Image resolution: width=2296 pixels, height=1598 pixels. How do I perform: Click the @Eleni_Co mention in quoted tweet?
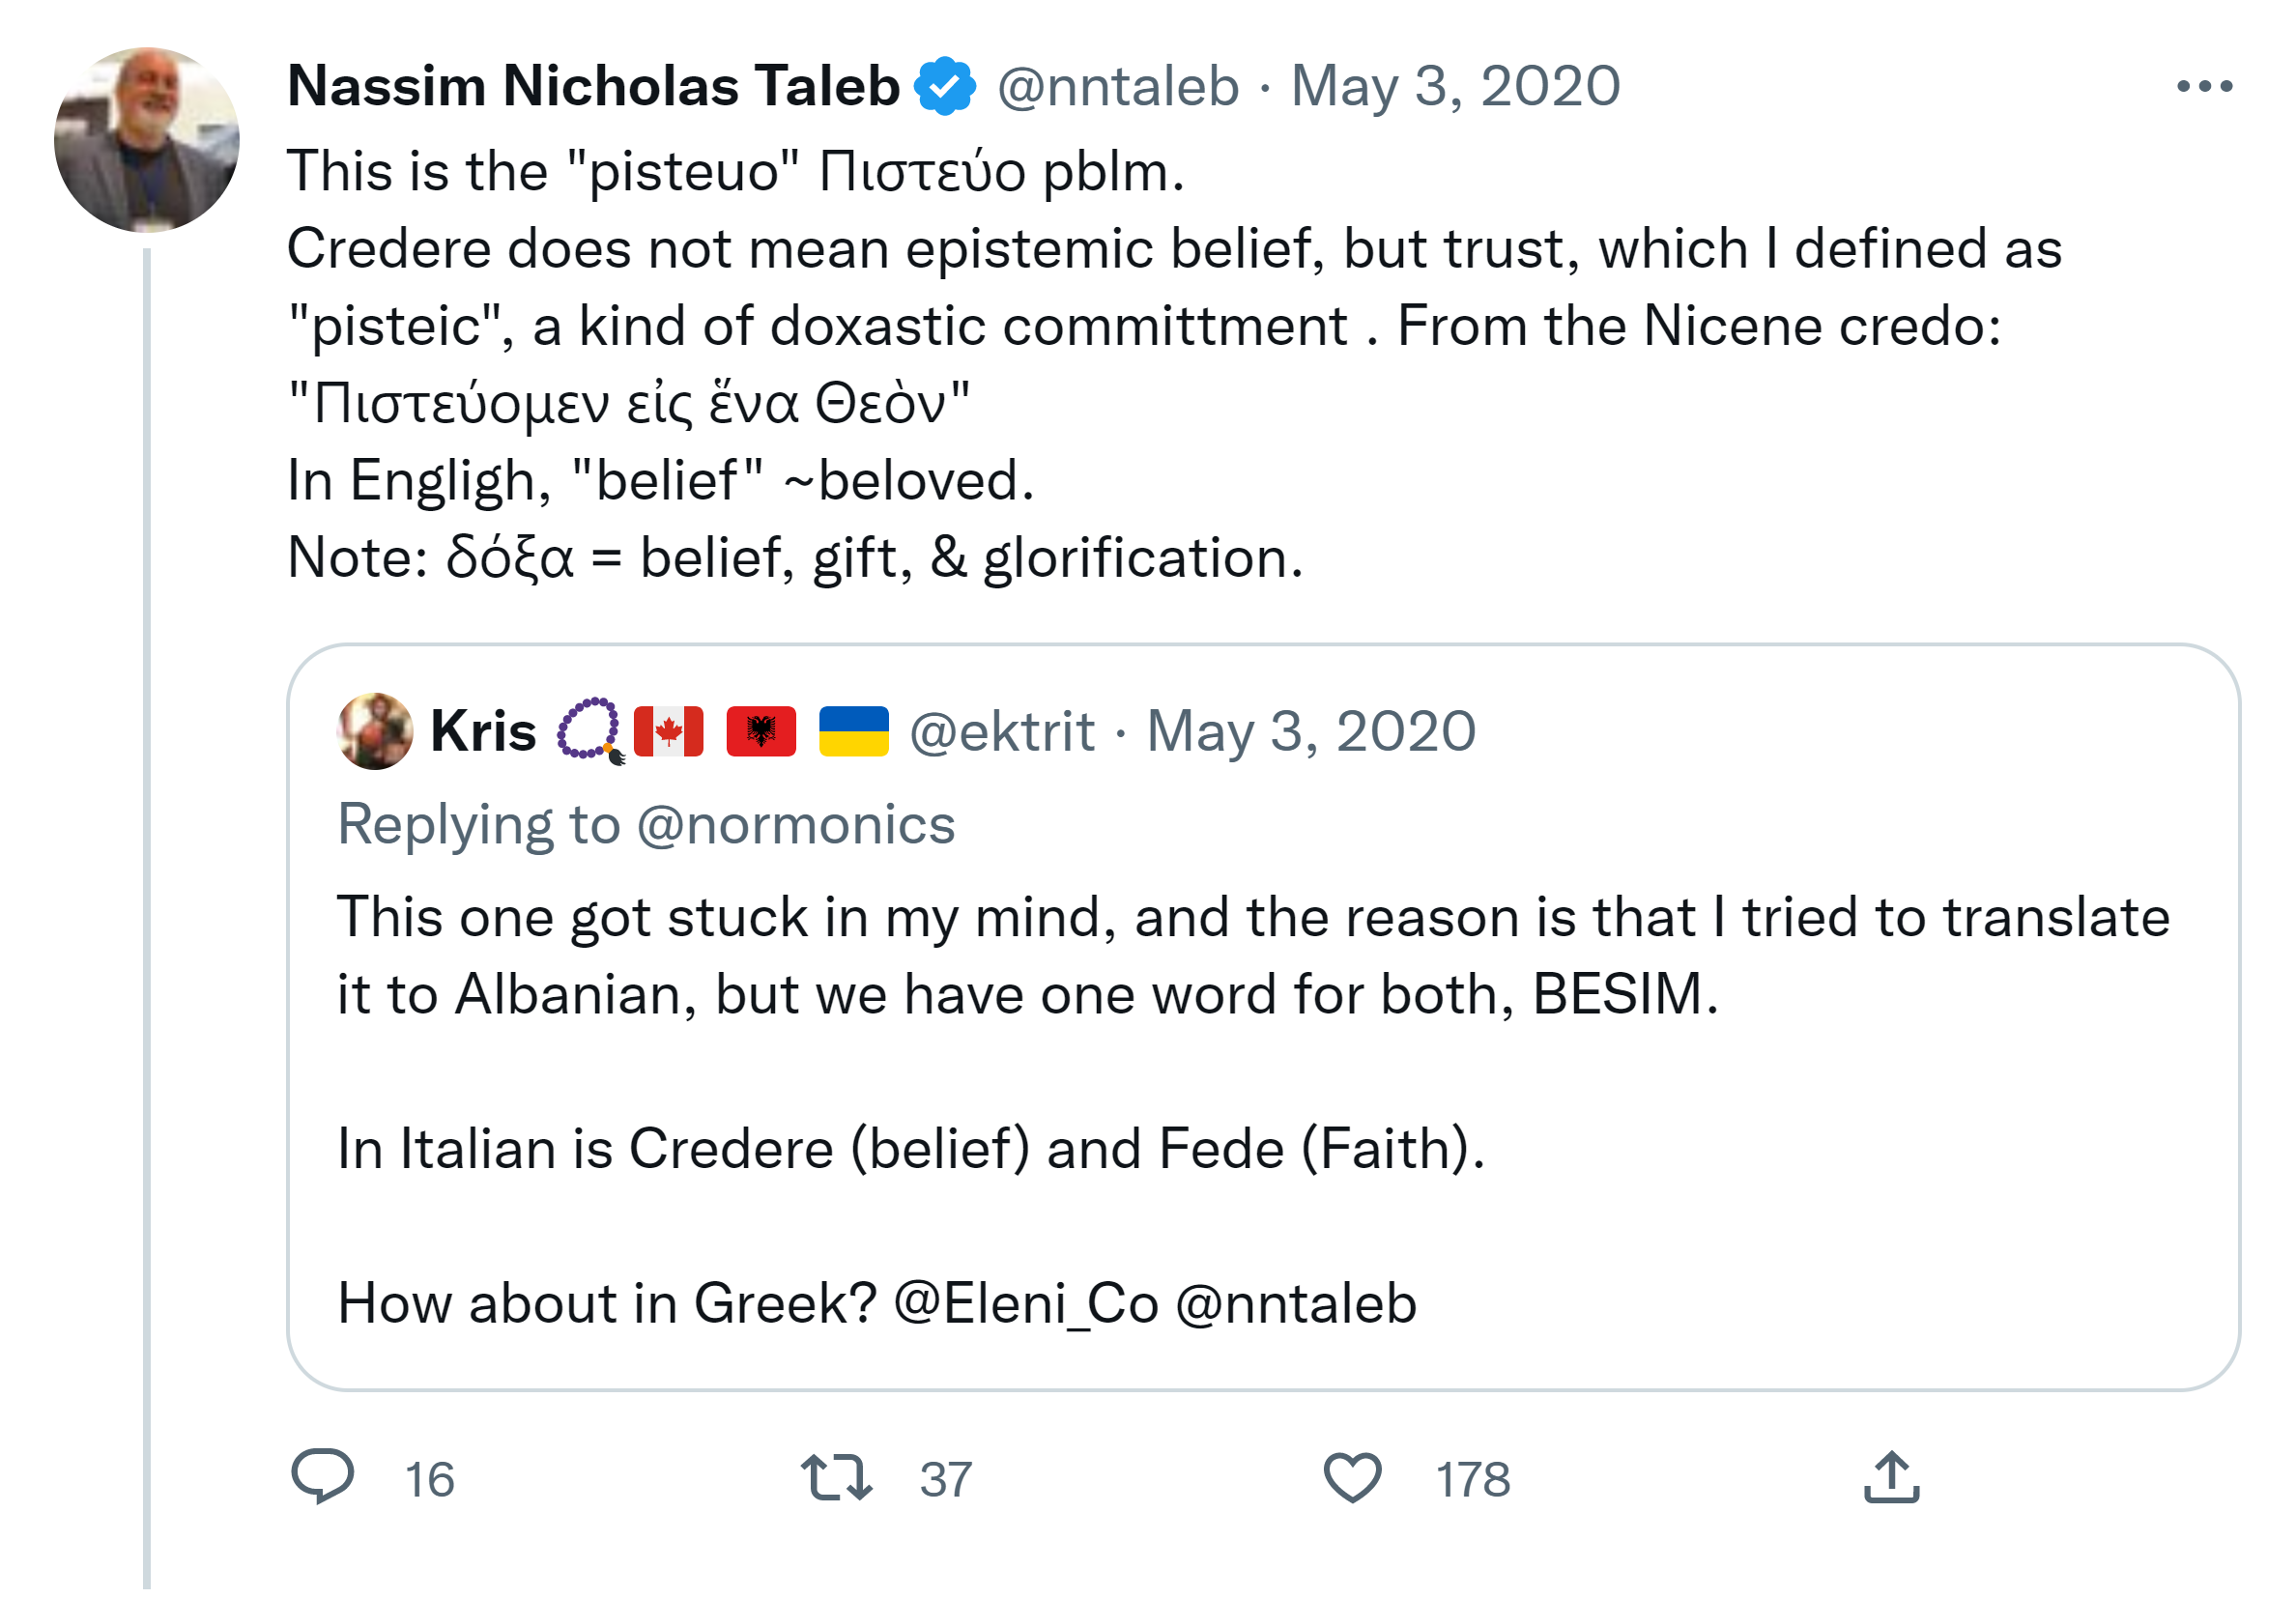pos(1025,1303)
